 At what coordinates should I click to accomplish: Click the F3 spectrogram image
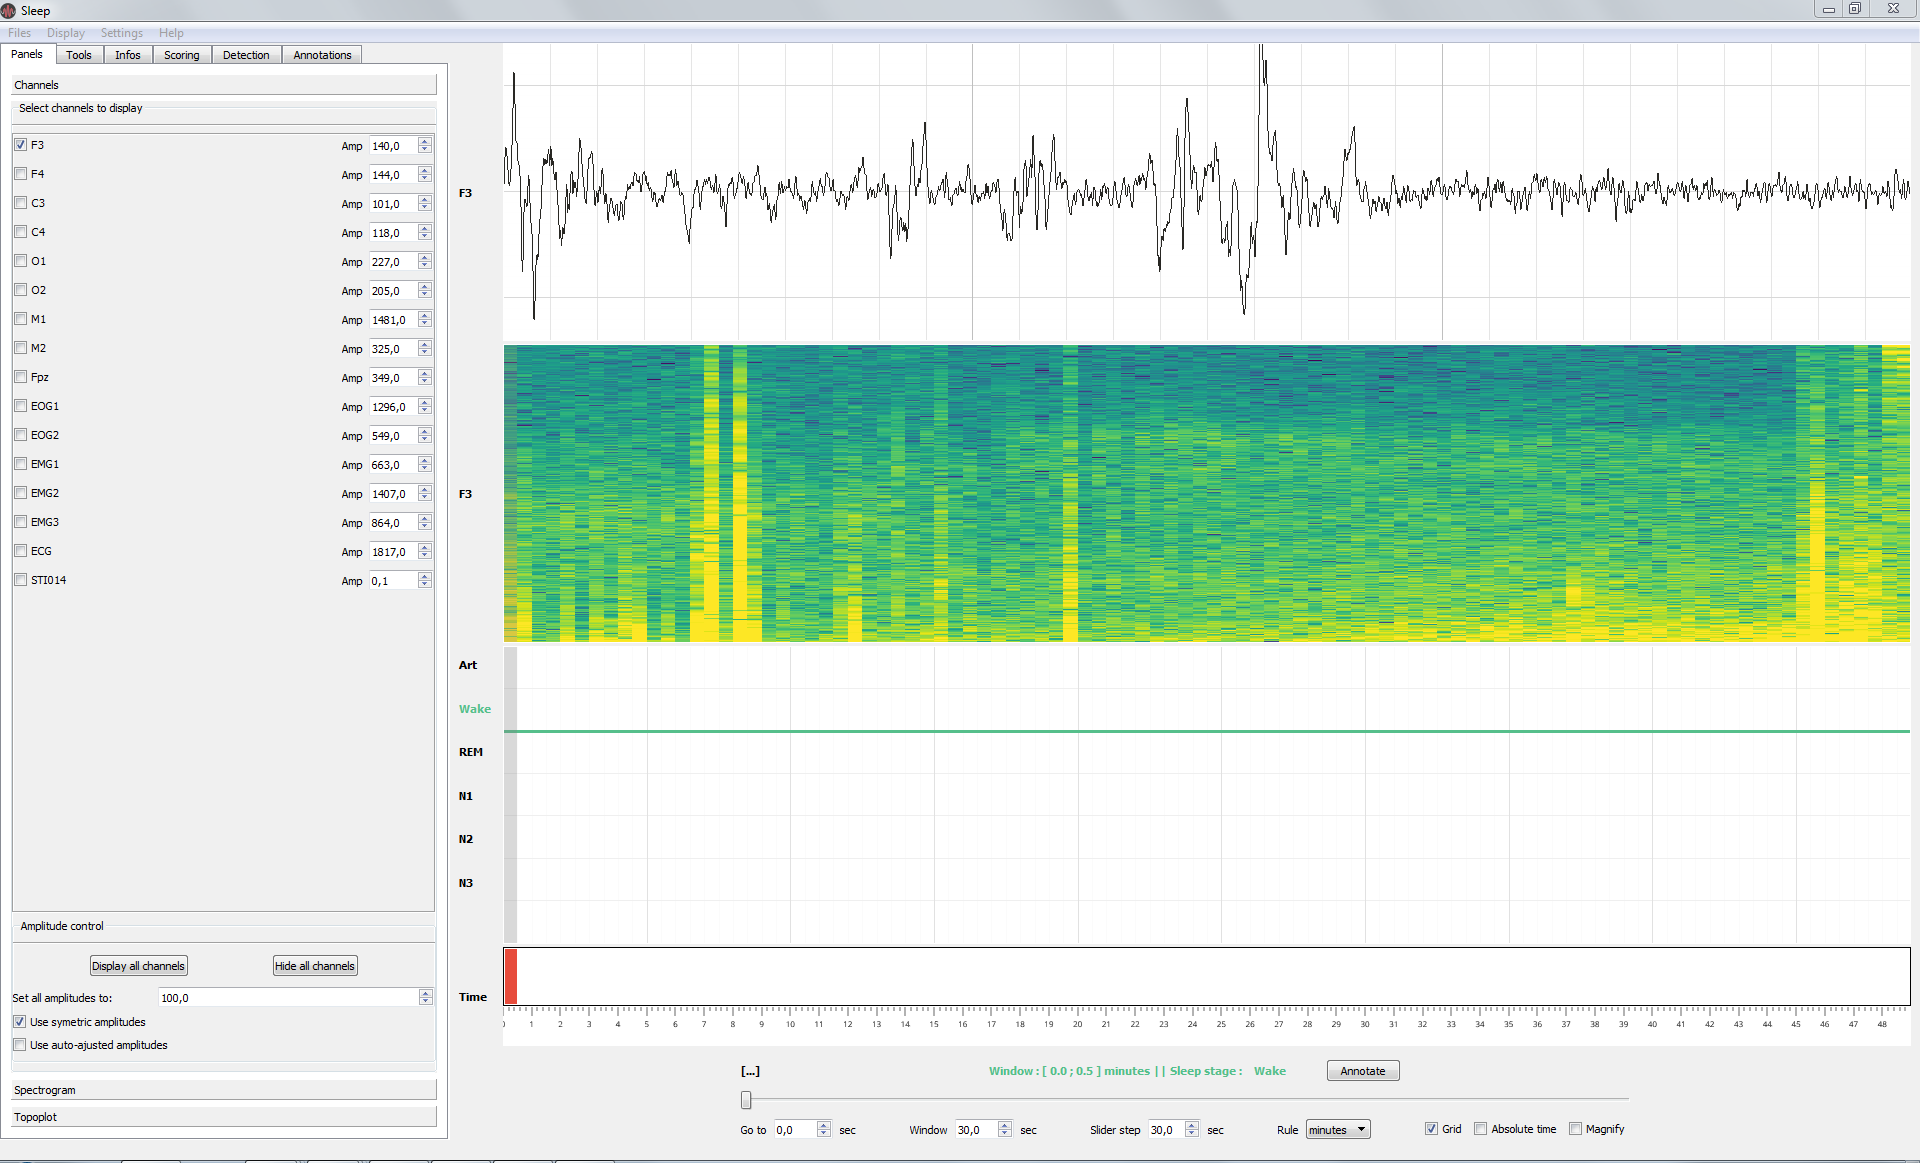1207,493
